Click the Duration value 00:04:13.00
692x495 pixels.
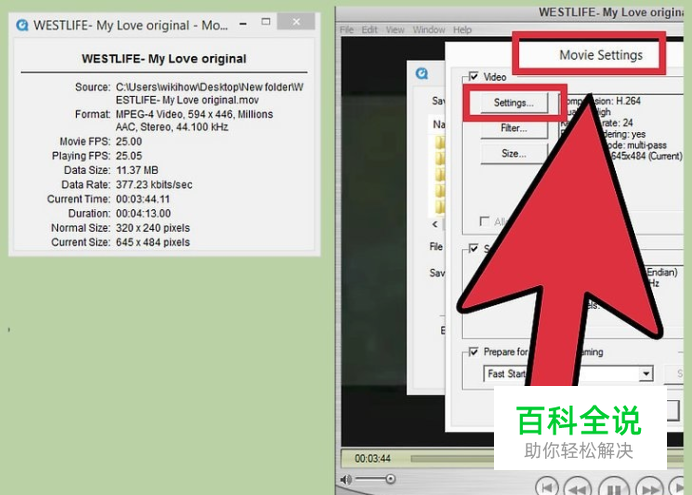coord(143,214)
